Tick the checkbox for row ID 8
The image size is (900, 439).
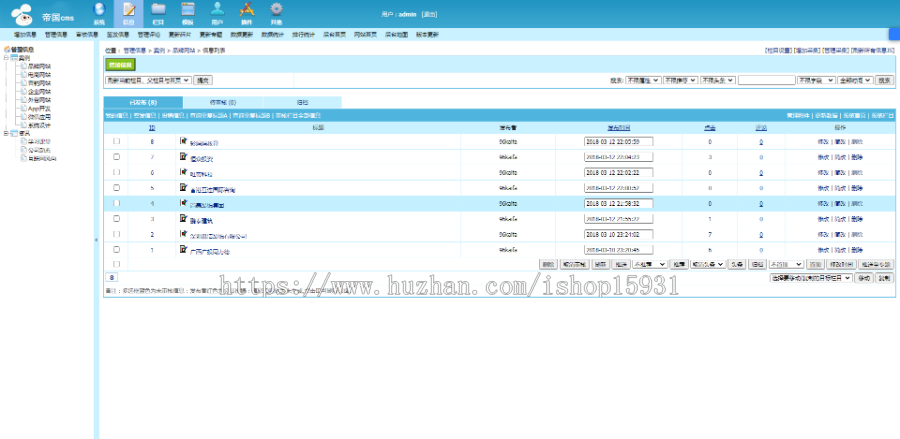[x=117, y=141]
